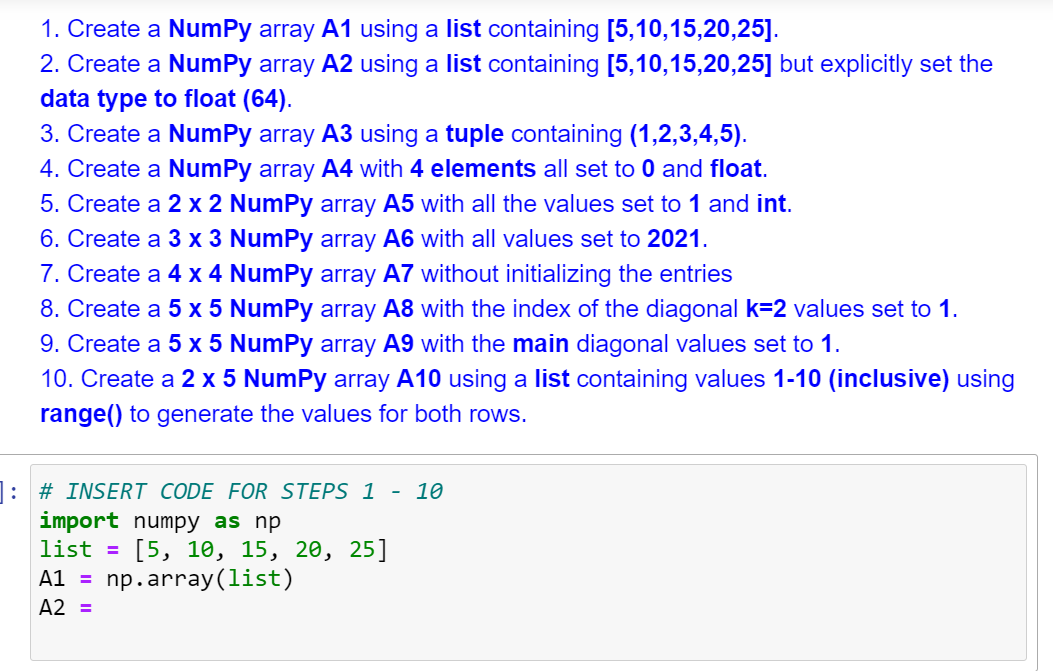The width and height of the screenshot is (1053, 671).
Task: Click 'data type to float (64)' text
Action: 166,99
